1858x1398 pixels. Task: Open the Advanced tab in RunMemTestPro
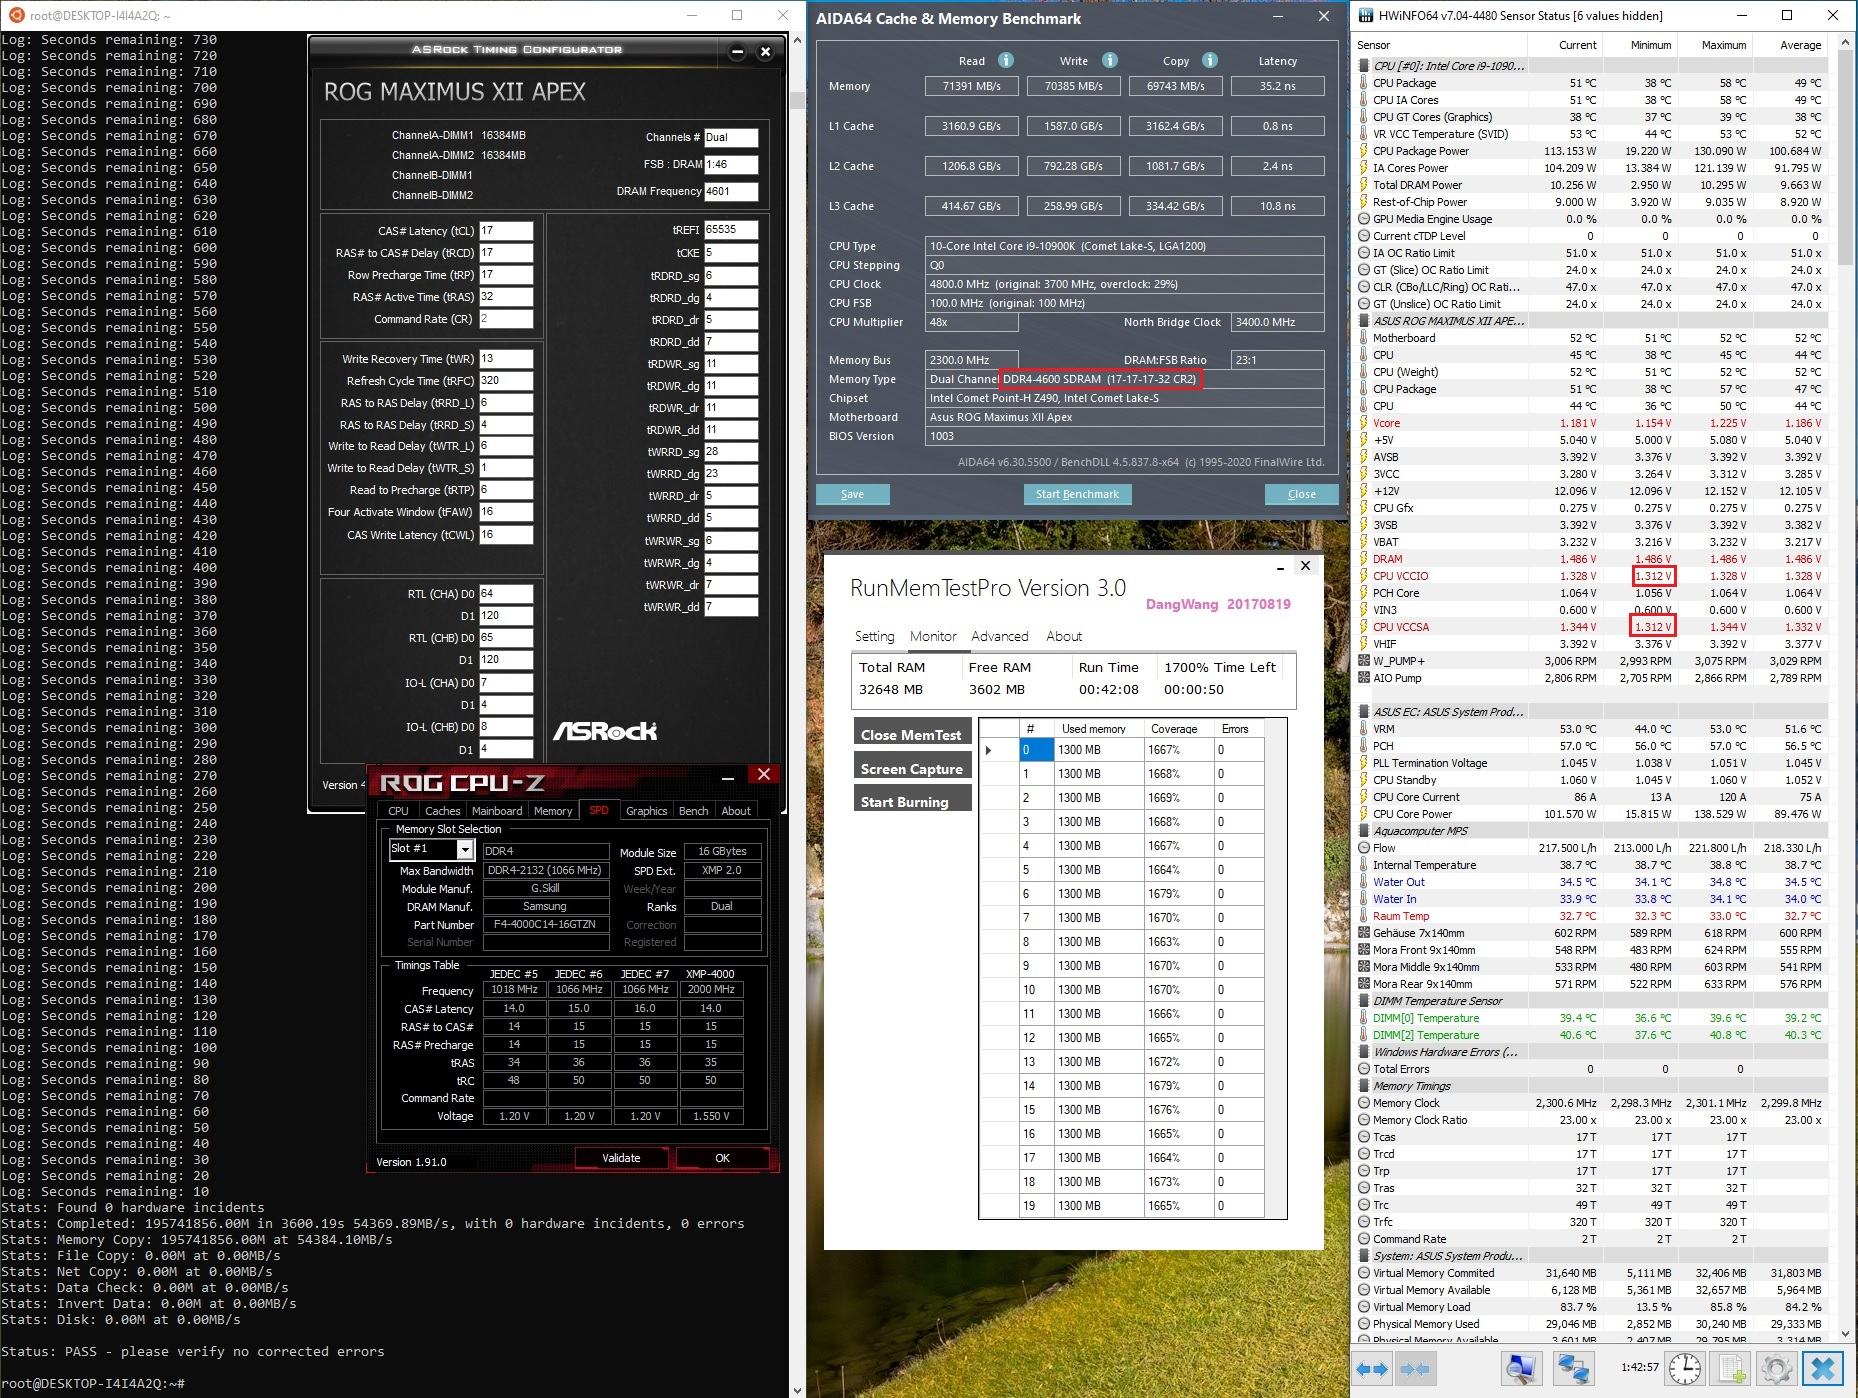pos(999,636)
